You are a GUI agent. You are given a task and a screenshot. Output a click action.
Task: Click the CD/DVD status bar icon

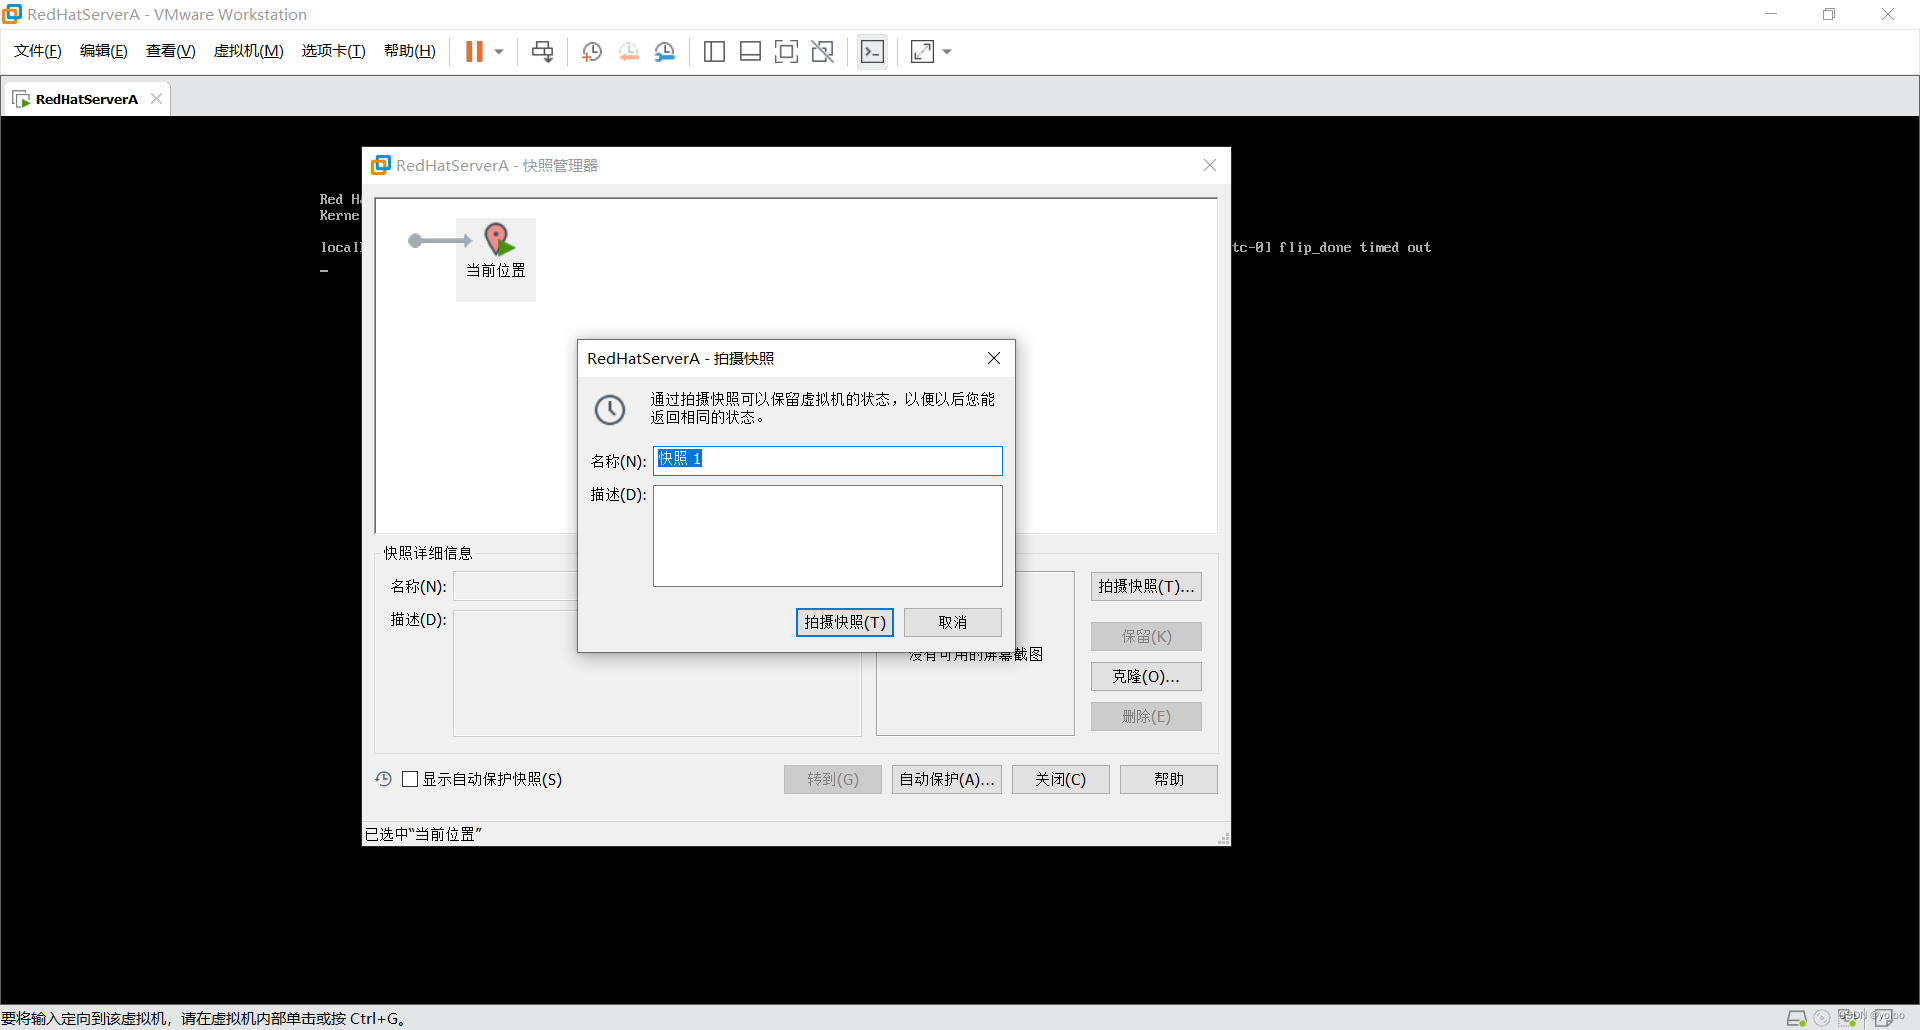click(x=1822, y=1018)
